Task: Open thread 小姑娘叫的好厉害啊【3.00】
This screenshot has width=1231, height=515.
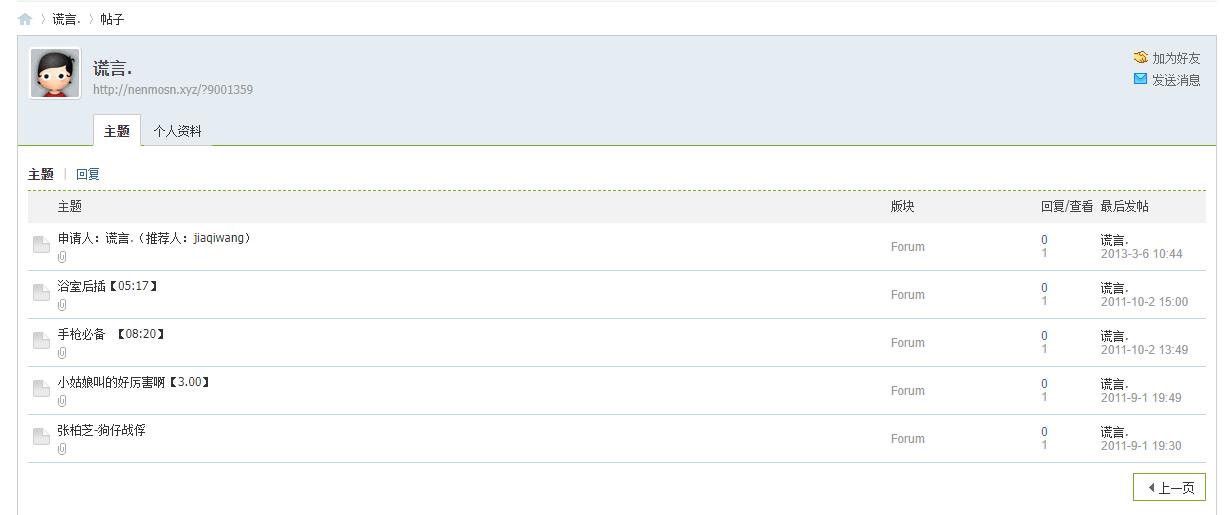Action: tap(133, 382)
